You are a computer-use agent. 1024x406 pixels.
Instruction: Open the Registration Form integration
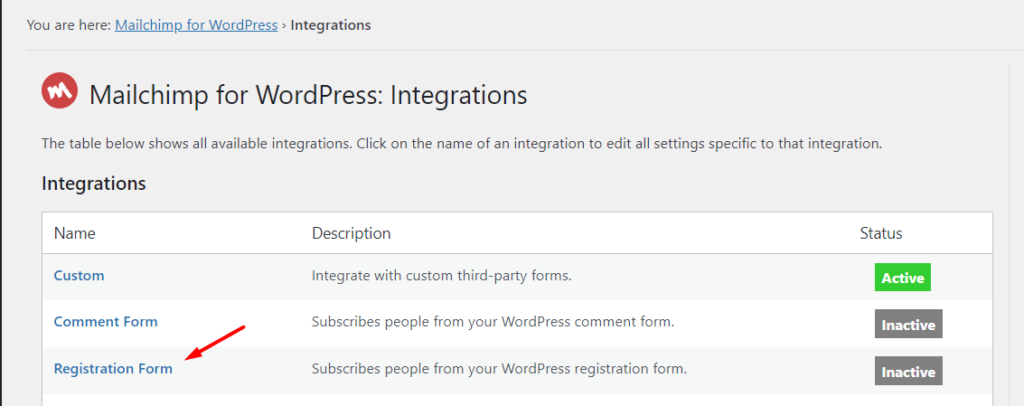point(113,369)
